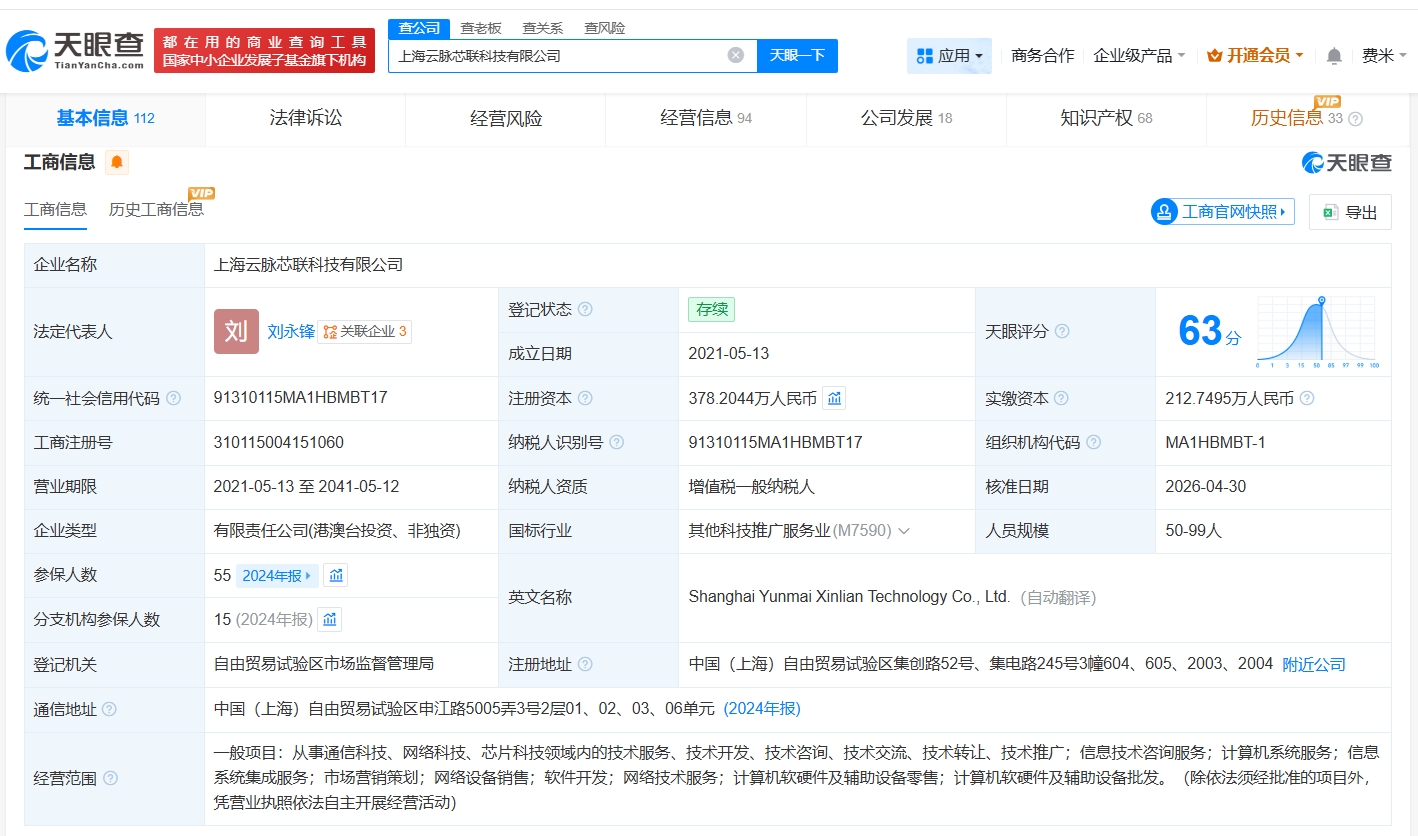Click the help icon next to 通信地址
Screen dimensions: 1418x836
pos(109,709)
